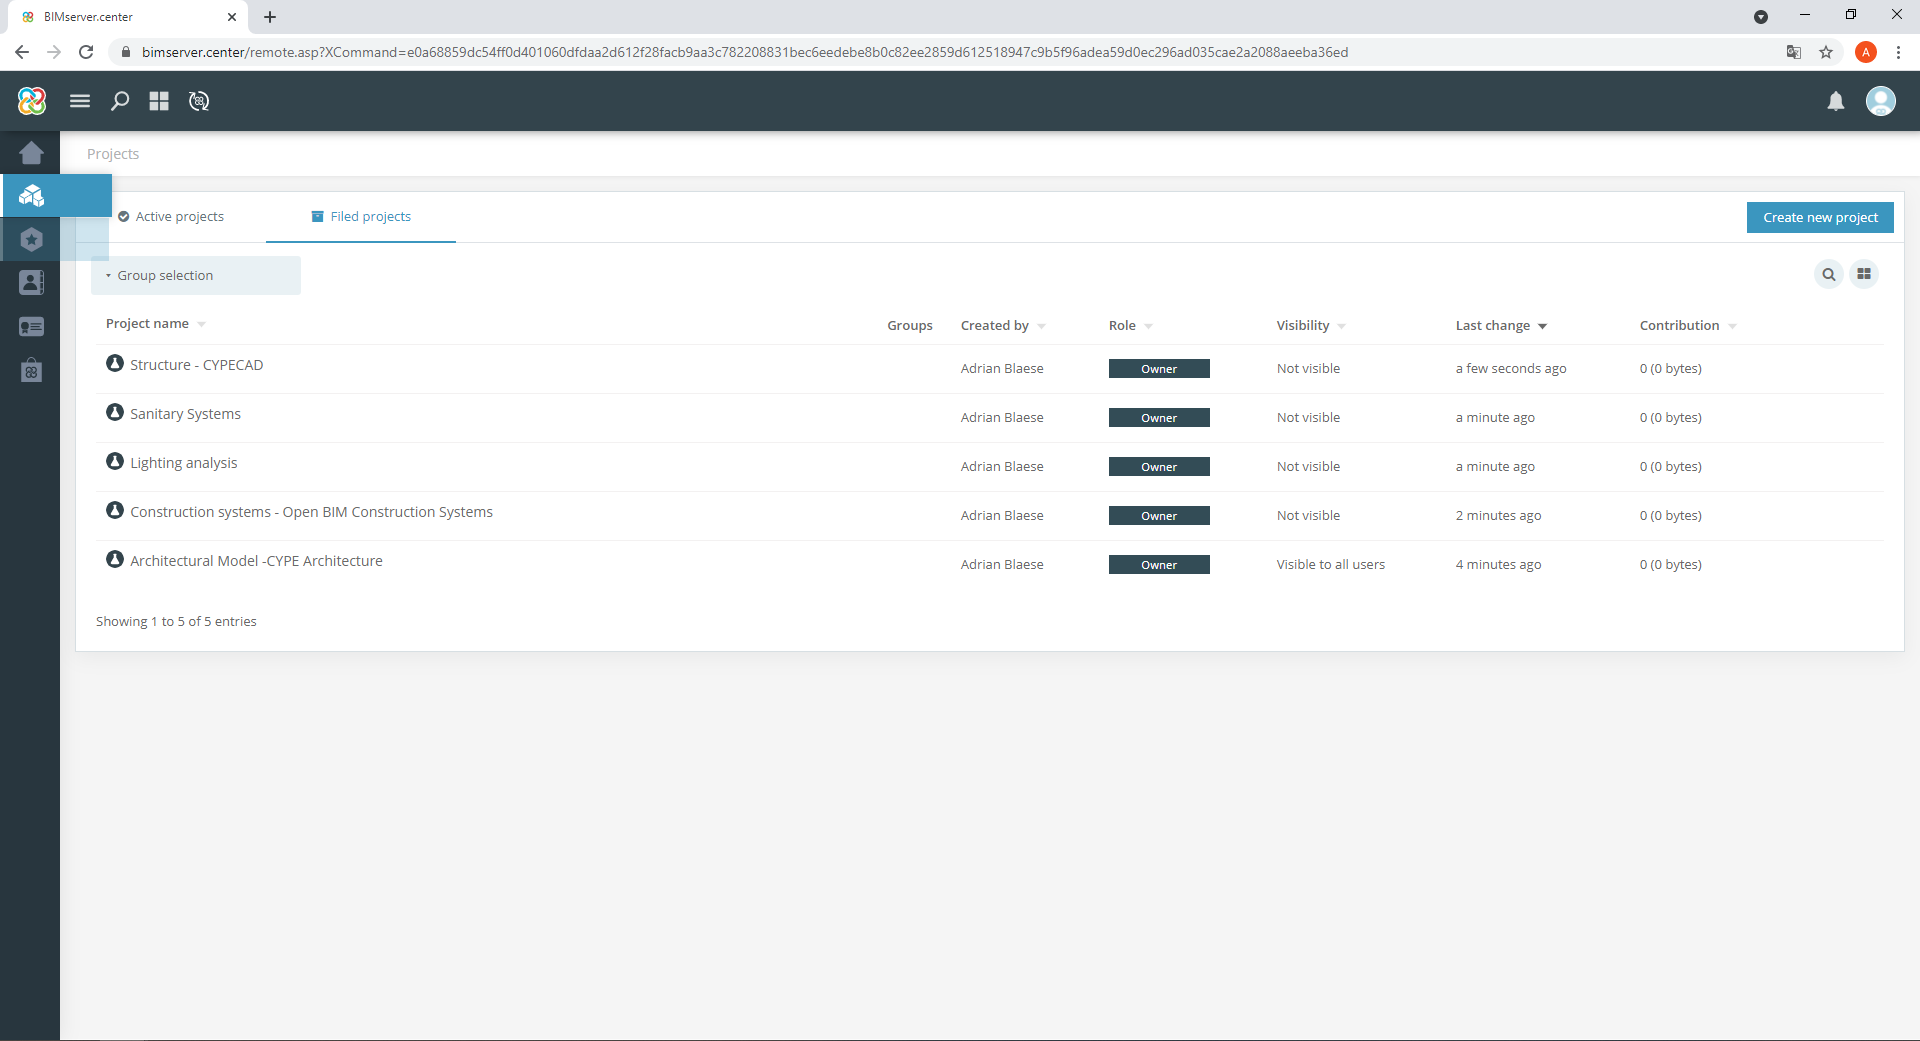Click the Architectural Model project icon
The width and height of the screenshot is (1920, 1041).
pos(115,559)
